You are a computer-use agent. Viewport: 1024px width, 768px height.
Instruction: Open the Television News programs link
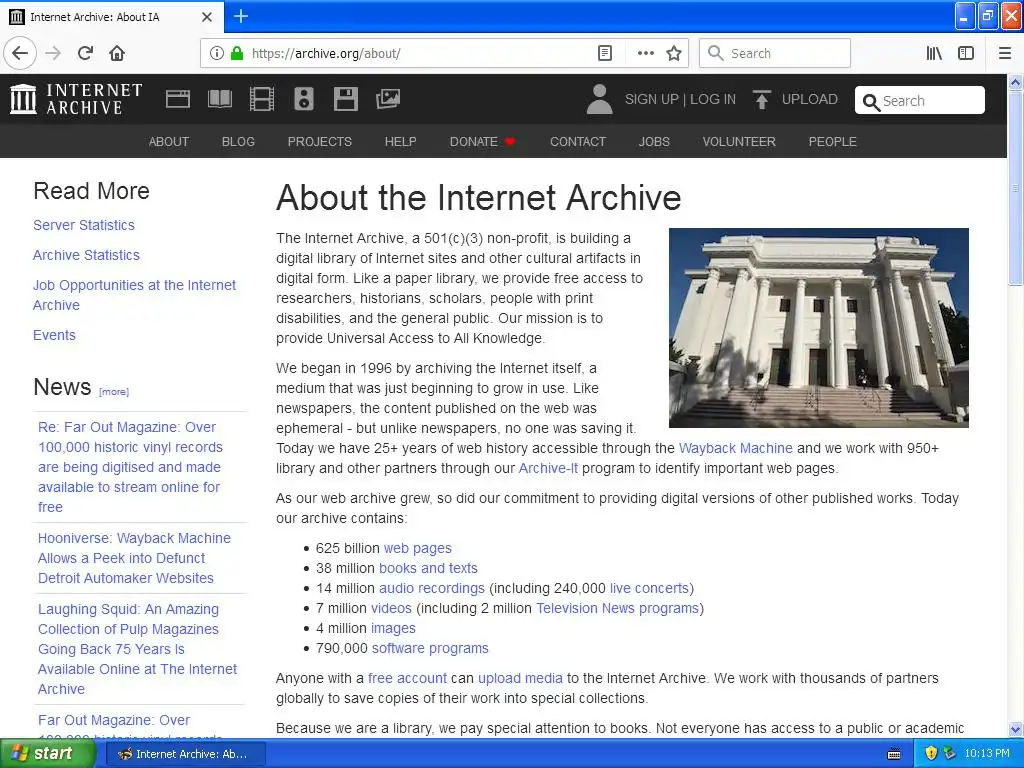[618, 609]
